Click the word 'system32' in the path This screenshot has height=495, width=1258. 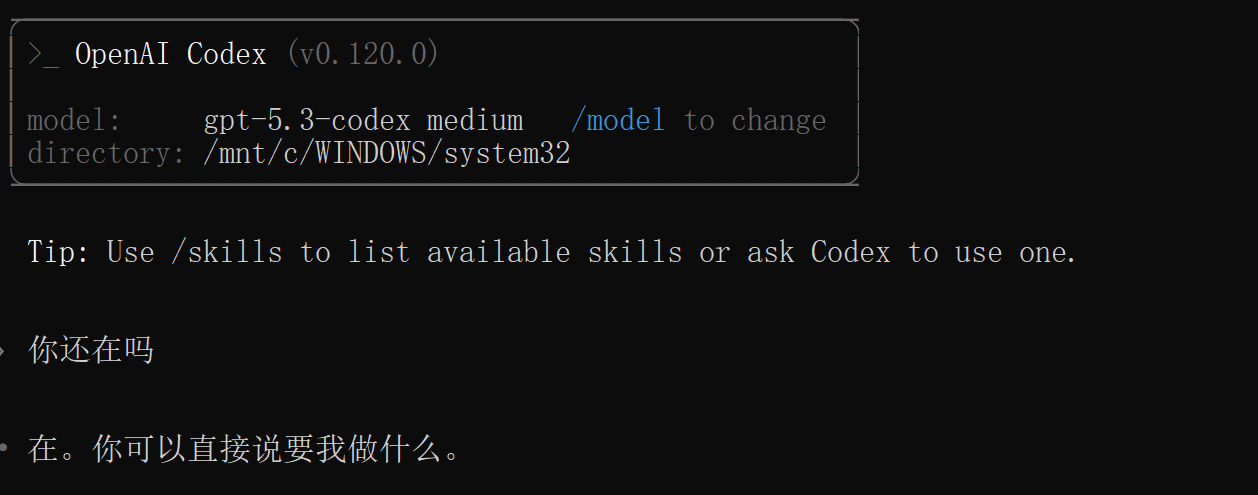pyautogui.click(x=507, y=153)
